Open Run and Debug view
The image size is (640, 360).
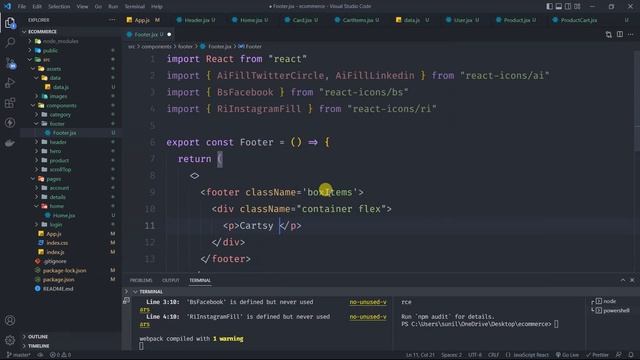(x=10, y=83)
